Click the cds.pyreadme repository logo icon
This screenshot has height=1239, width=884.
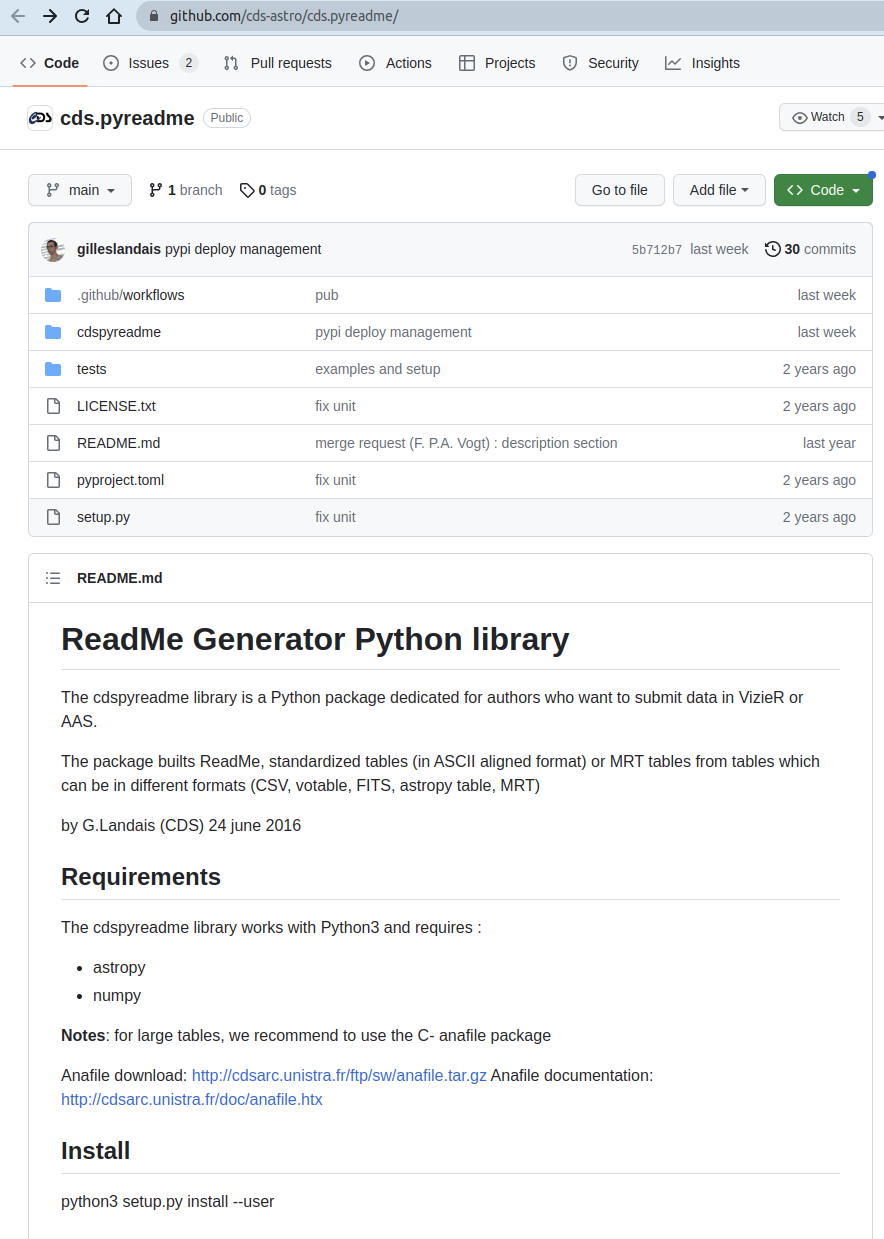(40, 118)
